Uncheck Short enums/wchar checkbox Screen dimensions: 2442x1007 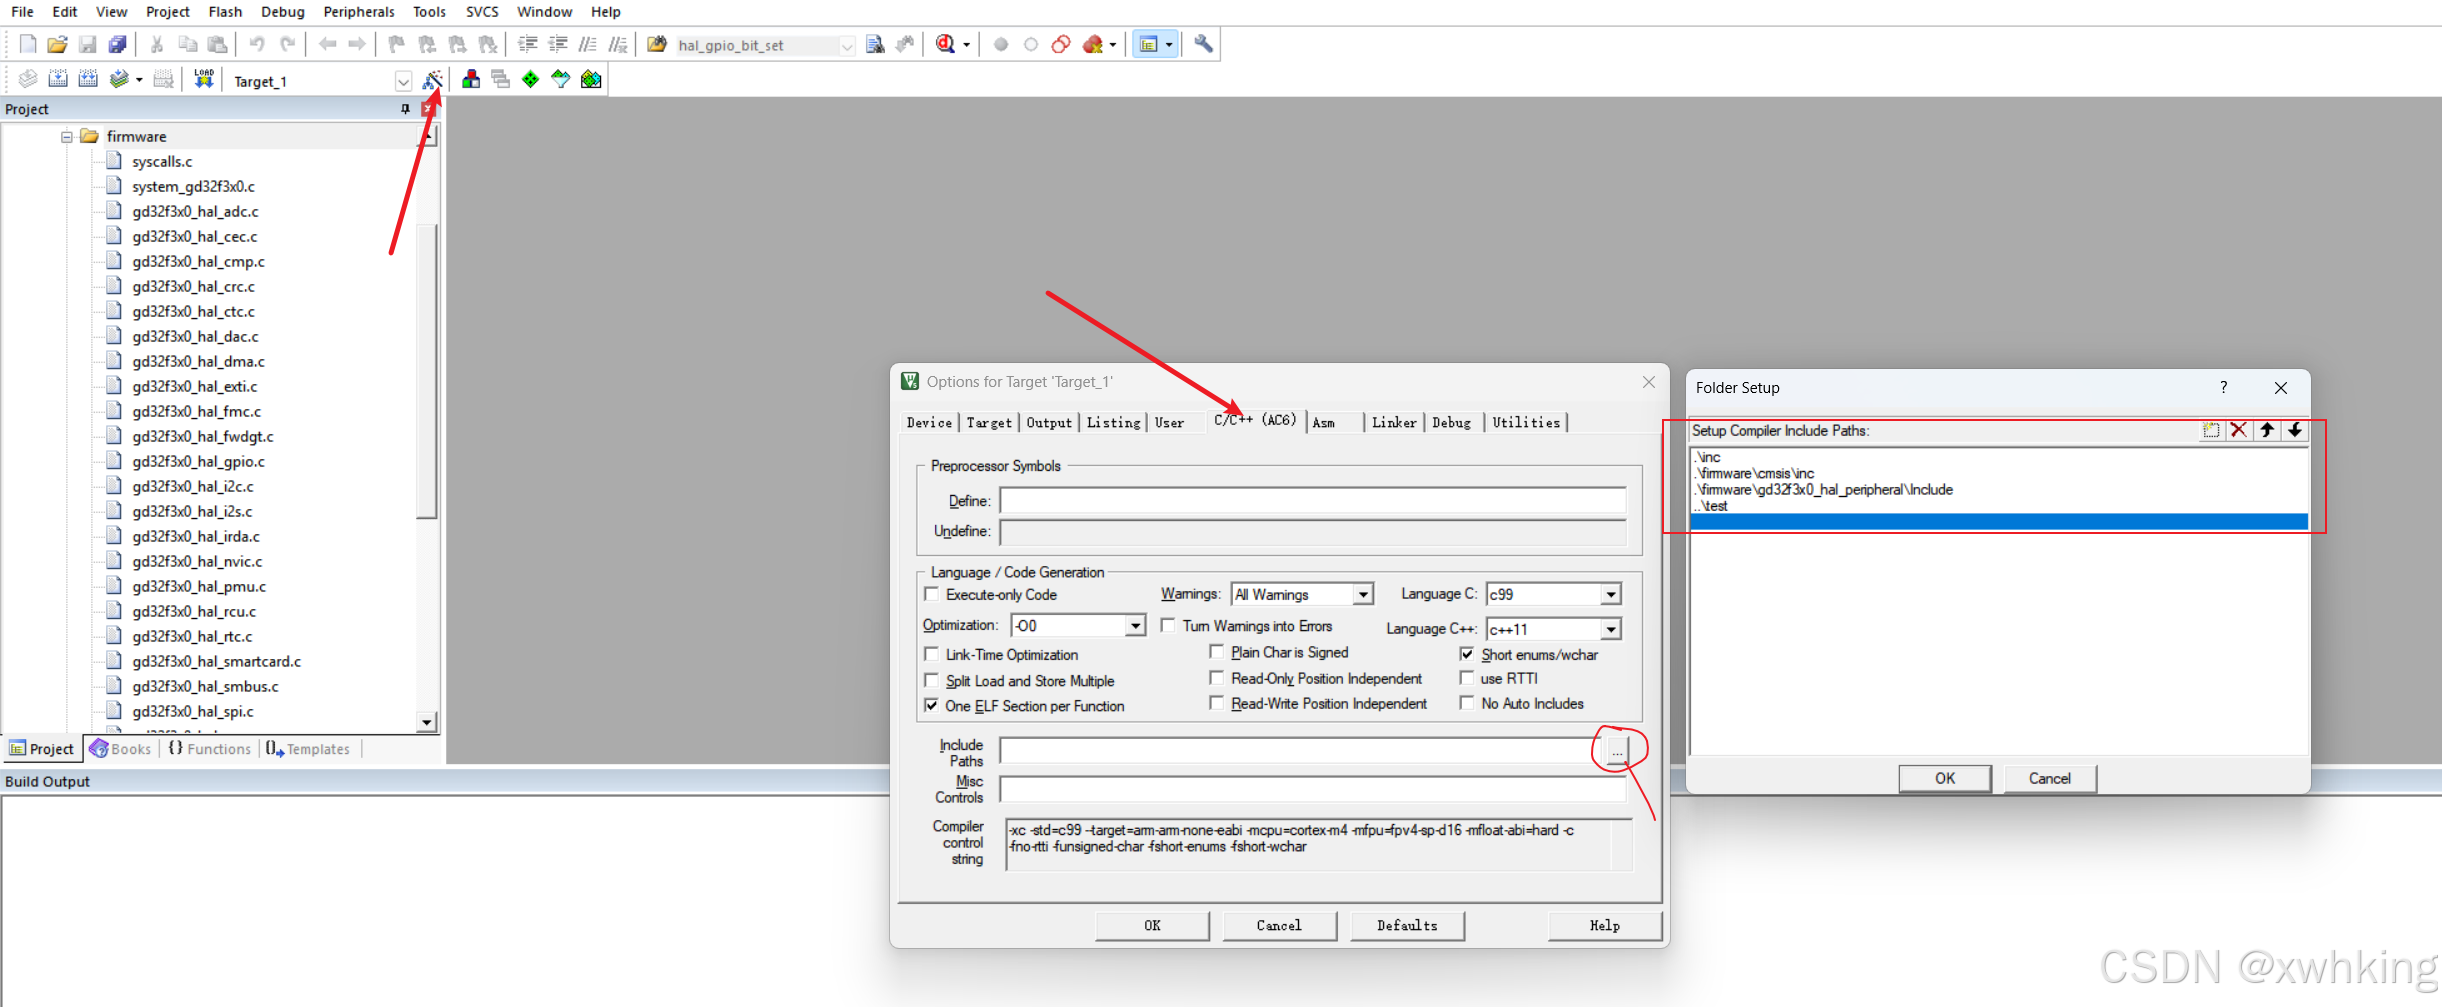point(1466,654)
